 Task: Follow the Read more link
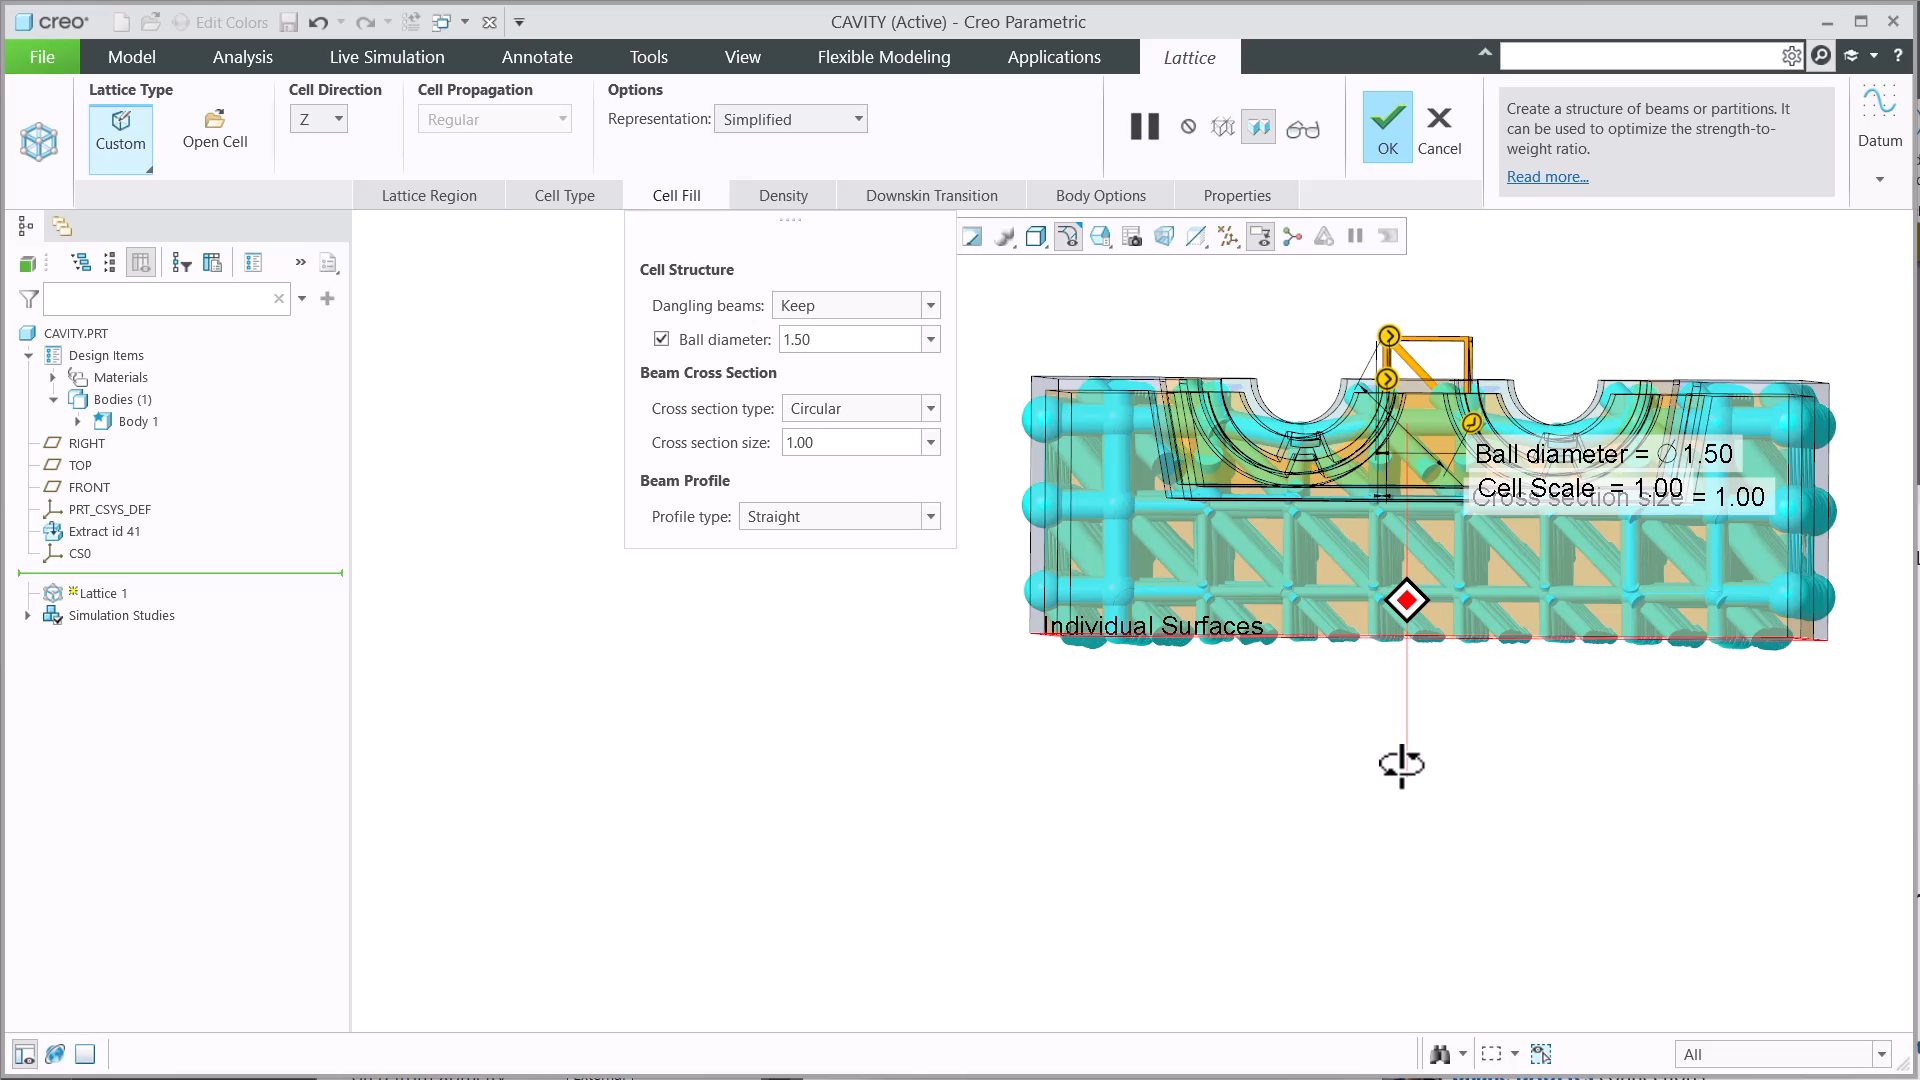(x=1547, y=177)
